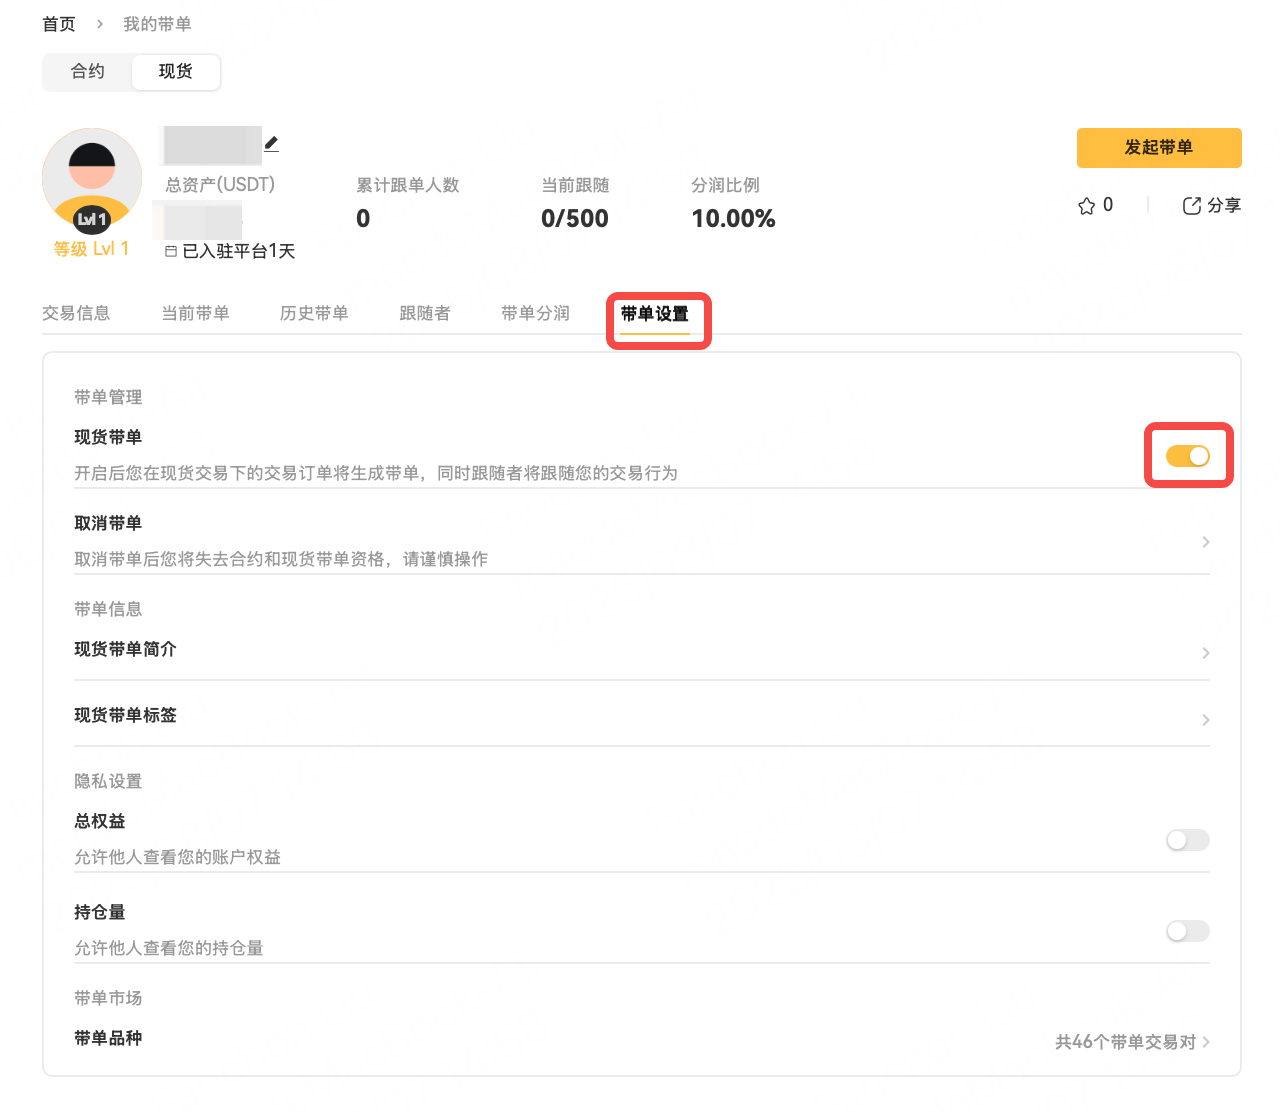This screenshot has height=1112, width=1280.
Task: Open the 取消带单 row arrow
Action: click(1206, 542)
